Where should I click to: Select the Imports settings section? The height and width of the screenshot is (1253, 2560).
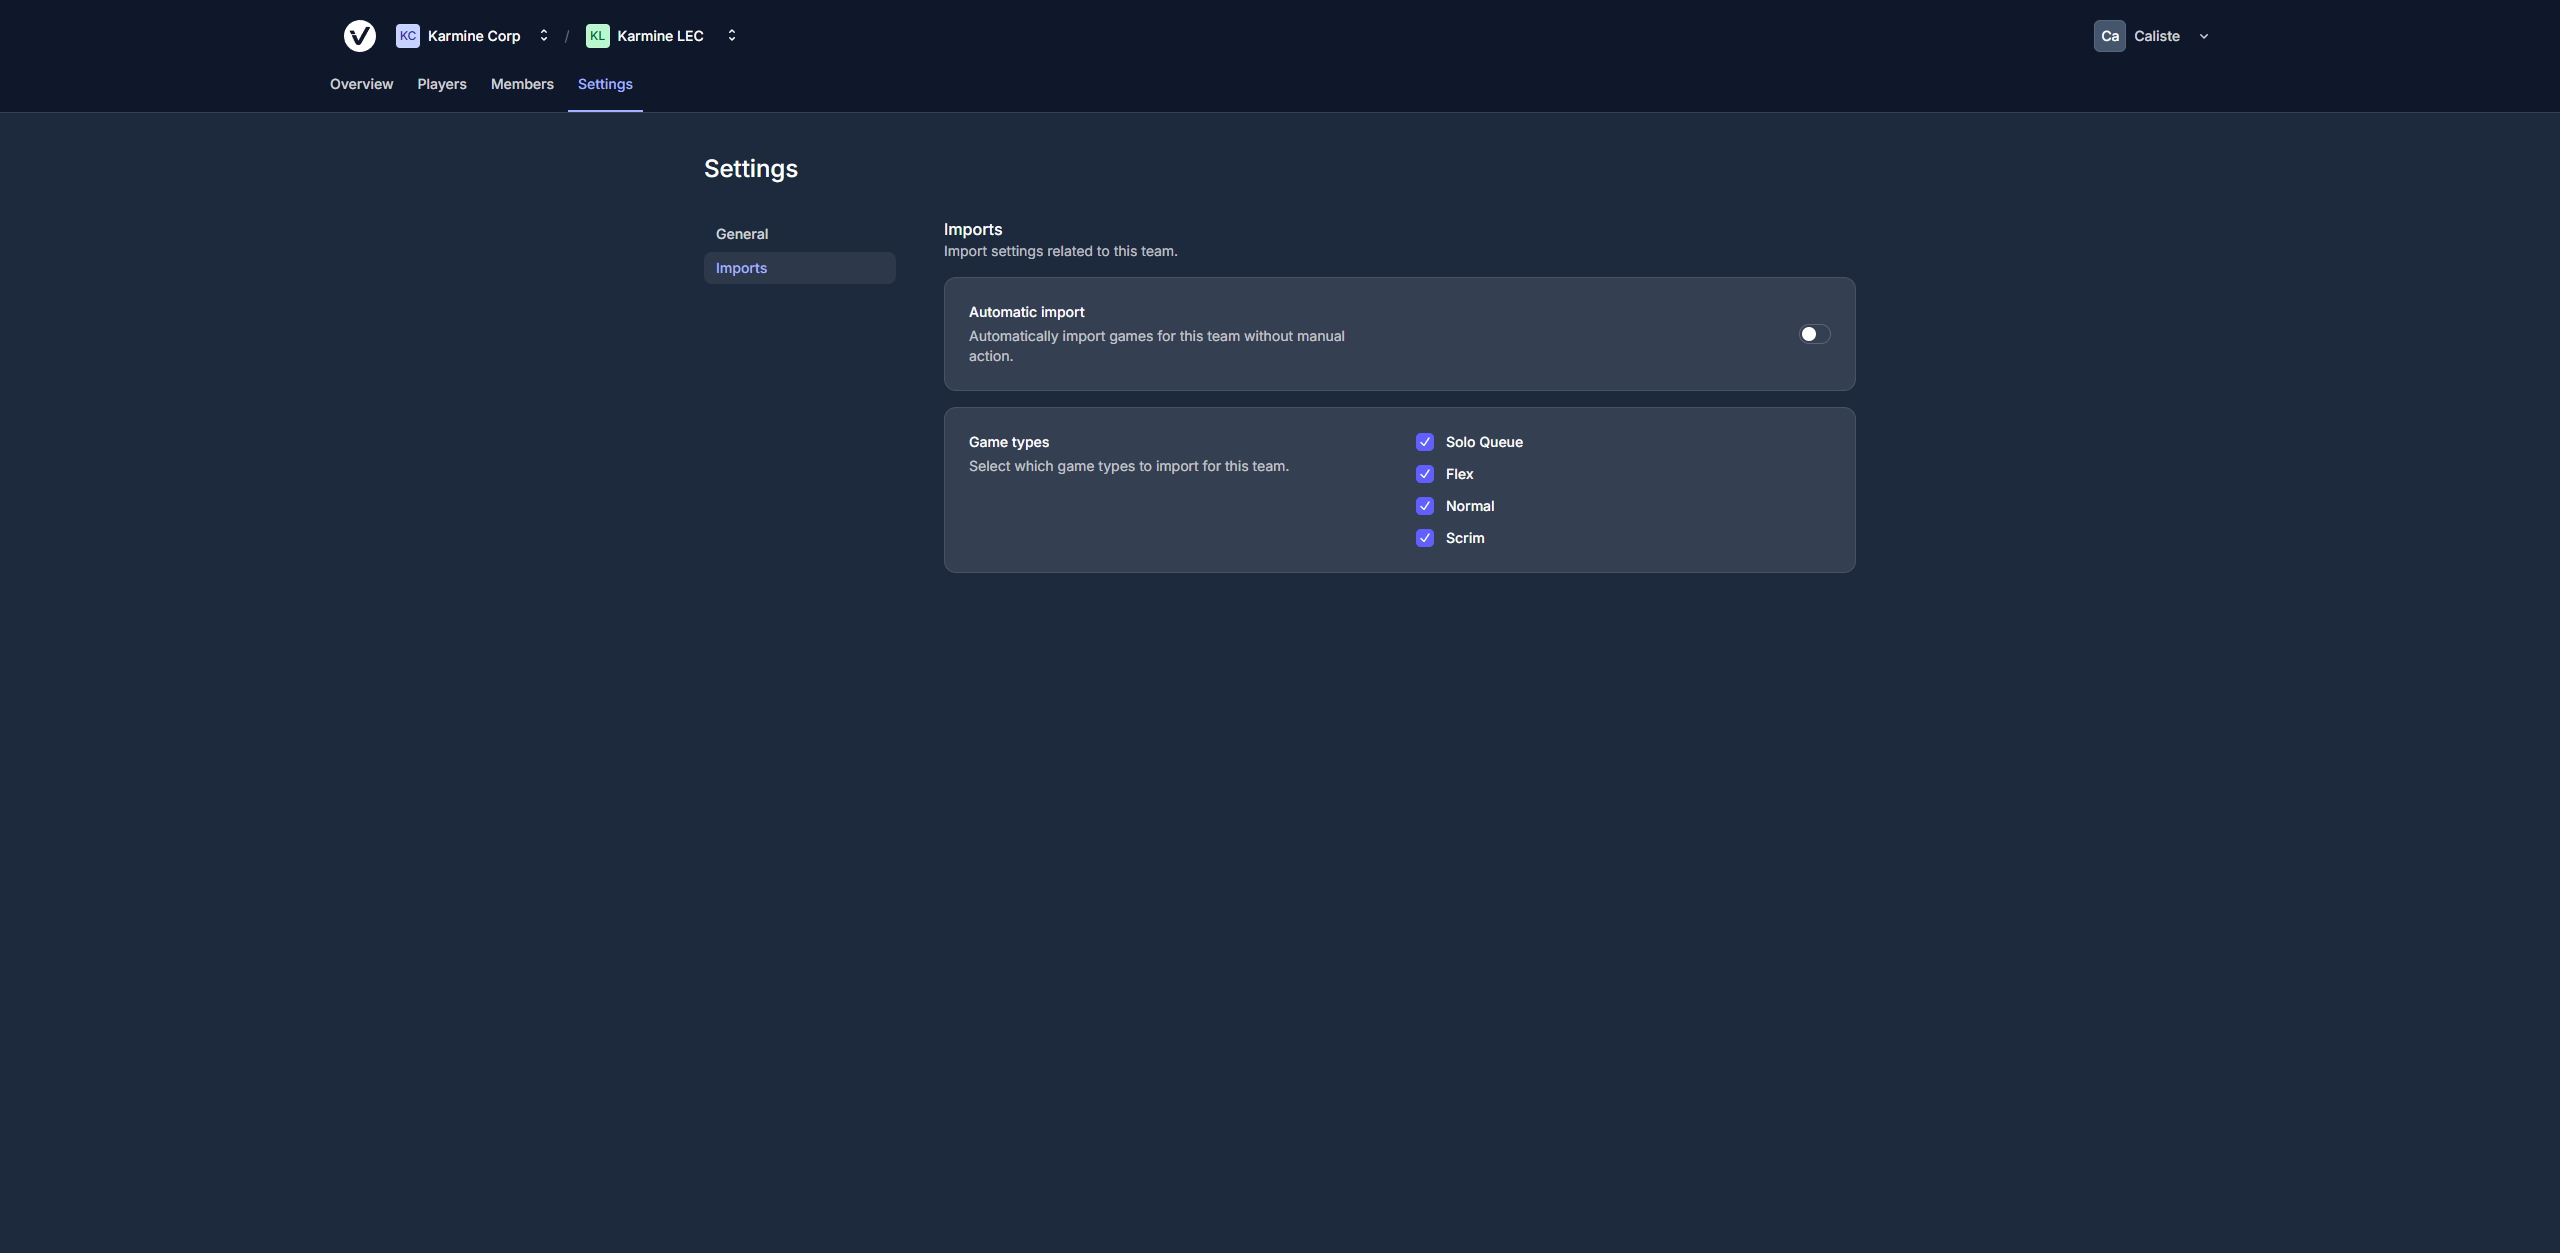[740, 267]
